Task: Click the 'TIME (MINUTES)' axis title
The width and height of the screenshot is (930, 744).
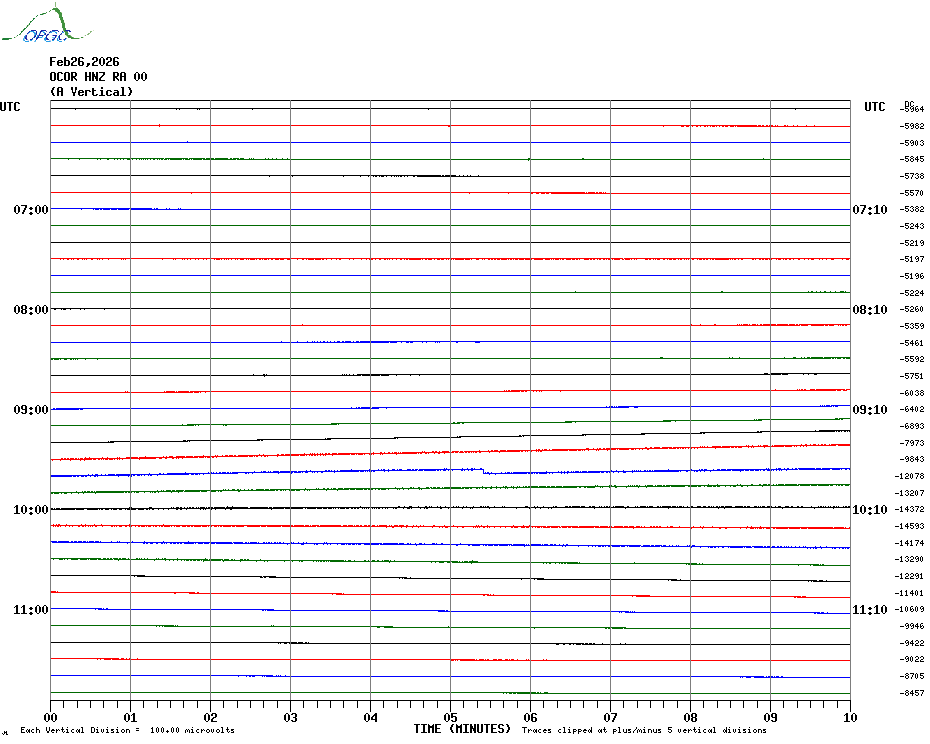Action: (x=462, y=729)
